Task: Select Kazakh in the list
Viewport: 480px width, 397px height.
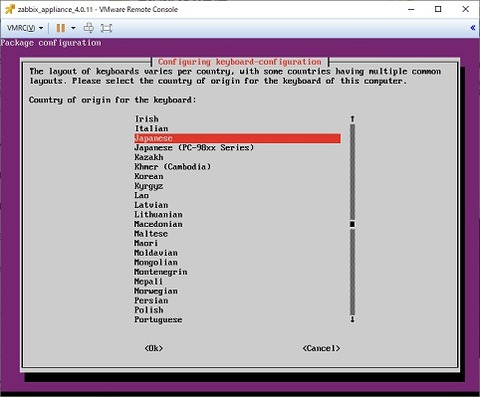Action: click(149, 157)
